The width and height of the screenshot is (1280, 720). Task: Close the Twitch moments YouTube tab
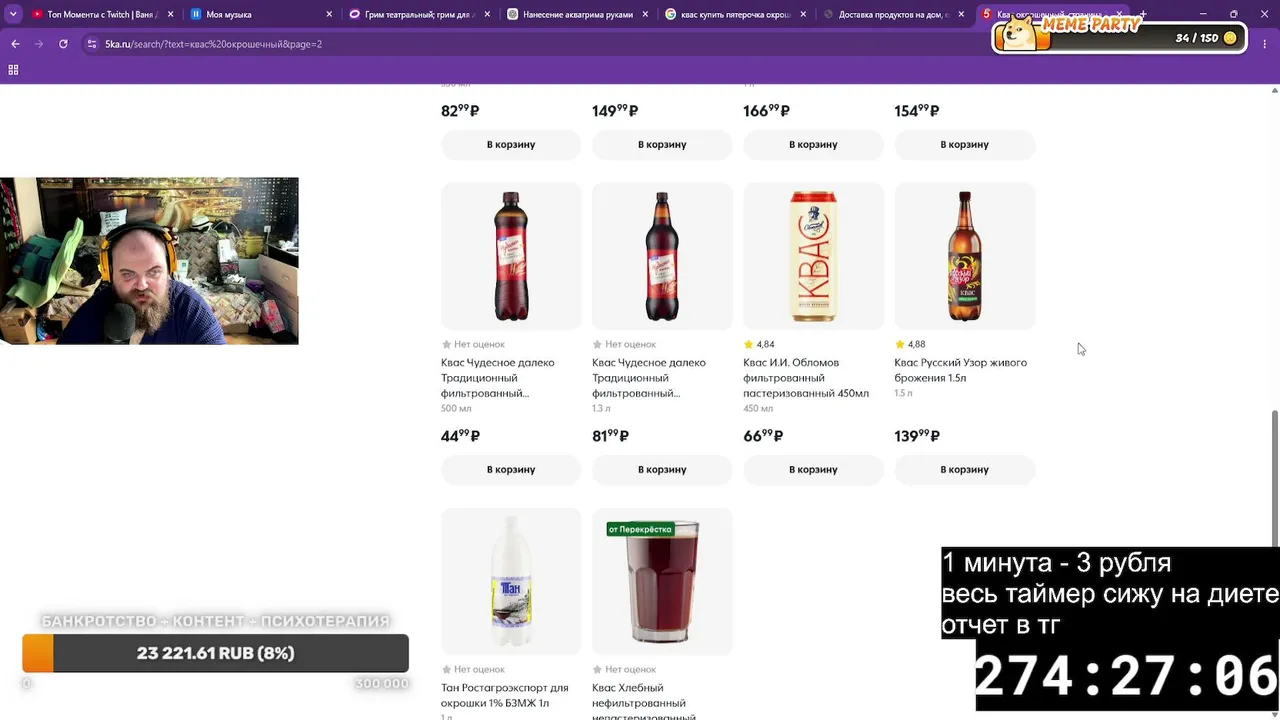click(x=171, y=14)
